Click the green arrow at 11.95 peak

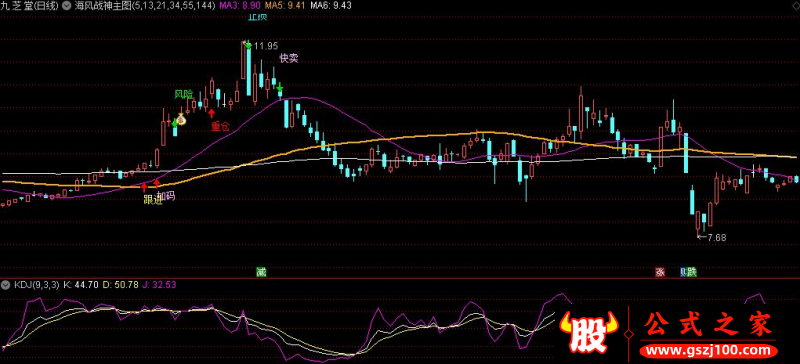[x=248, y=45]
